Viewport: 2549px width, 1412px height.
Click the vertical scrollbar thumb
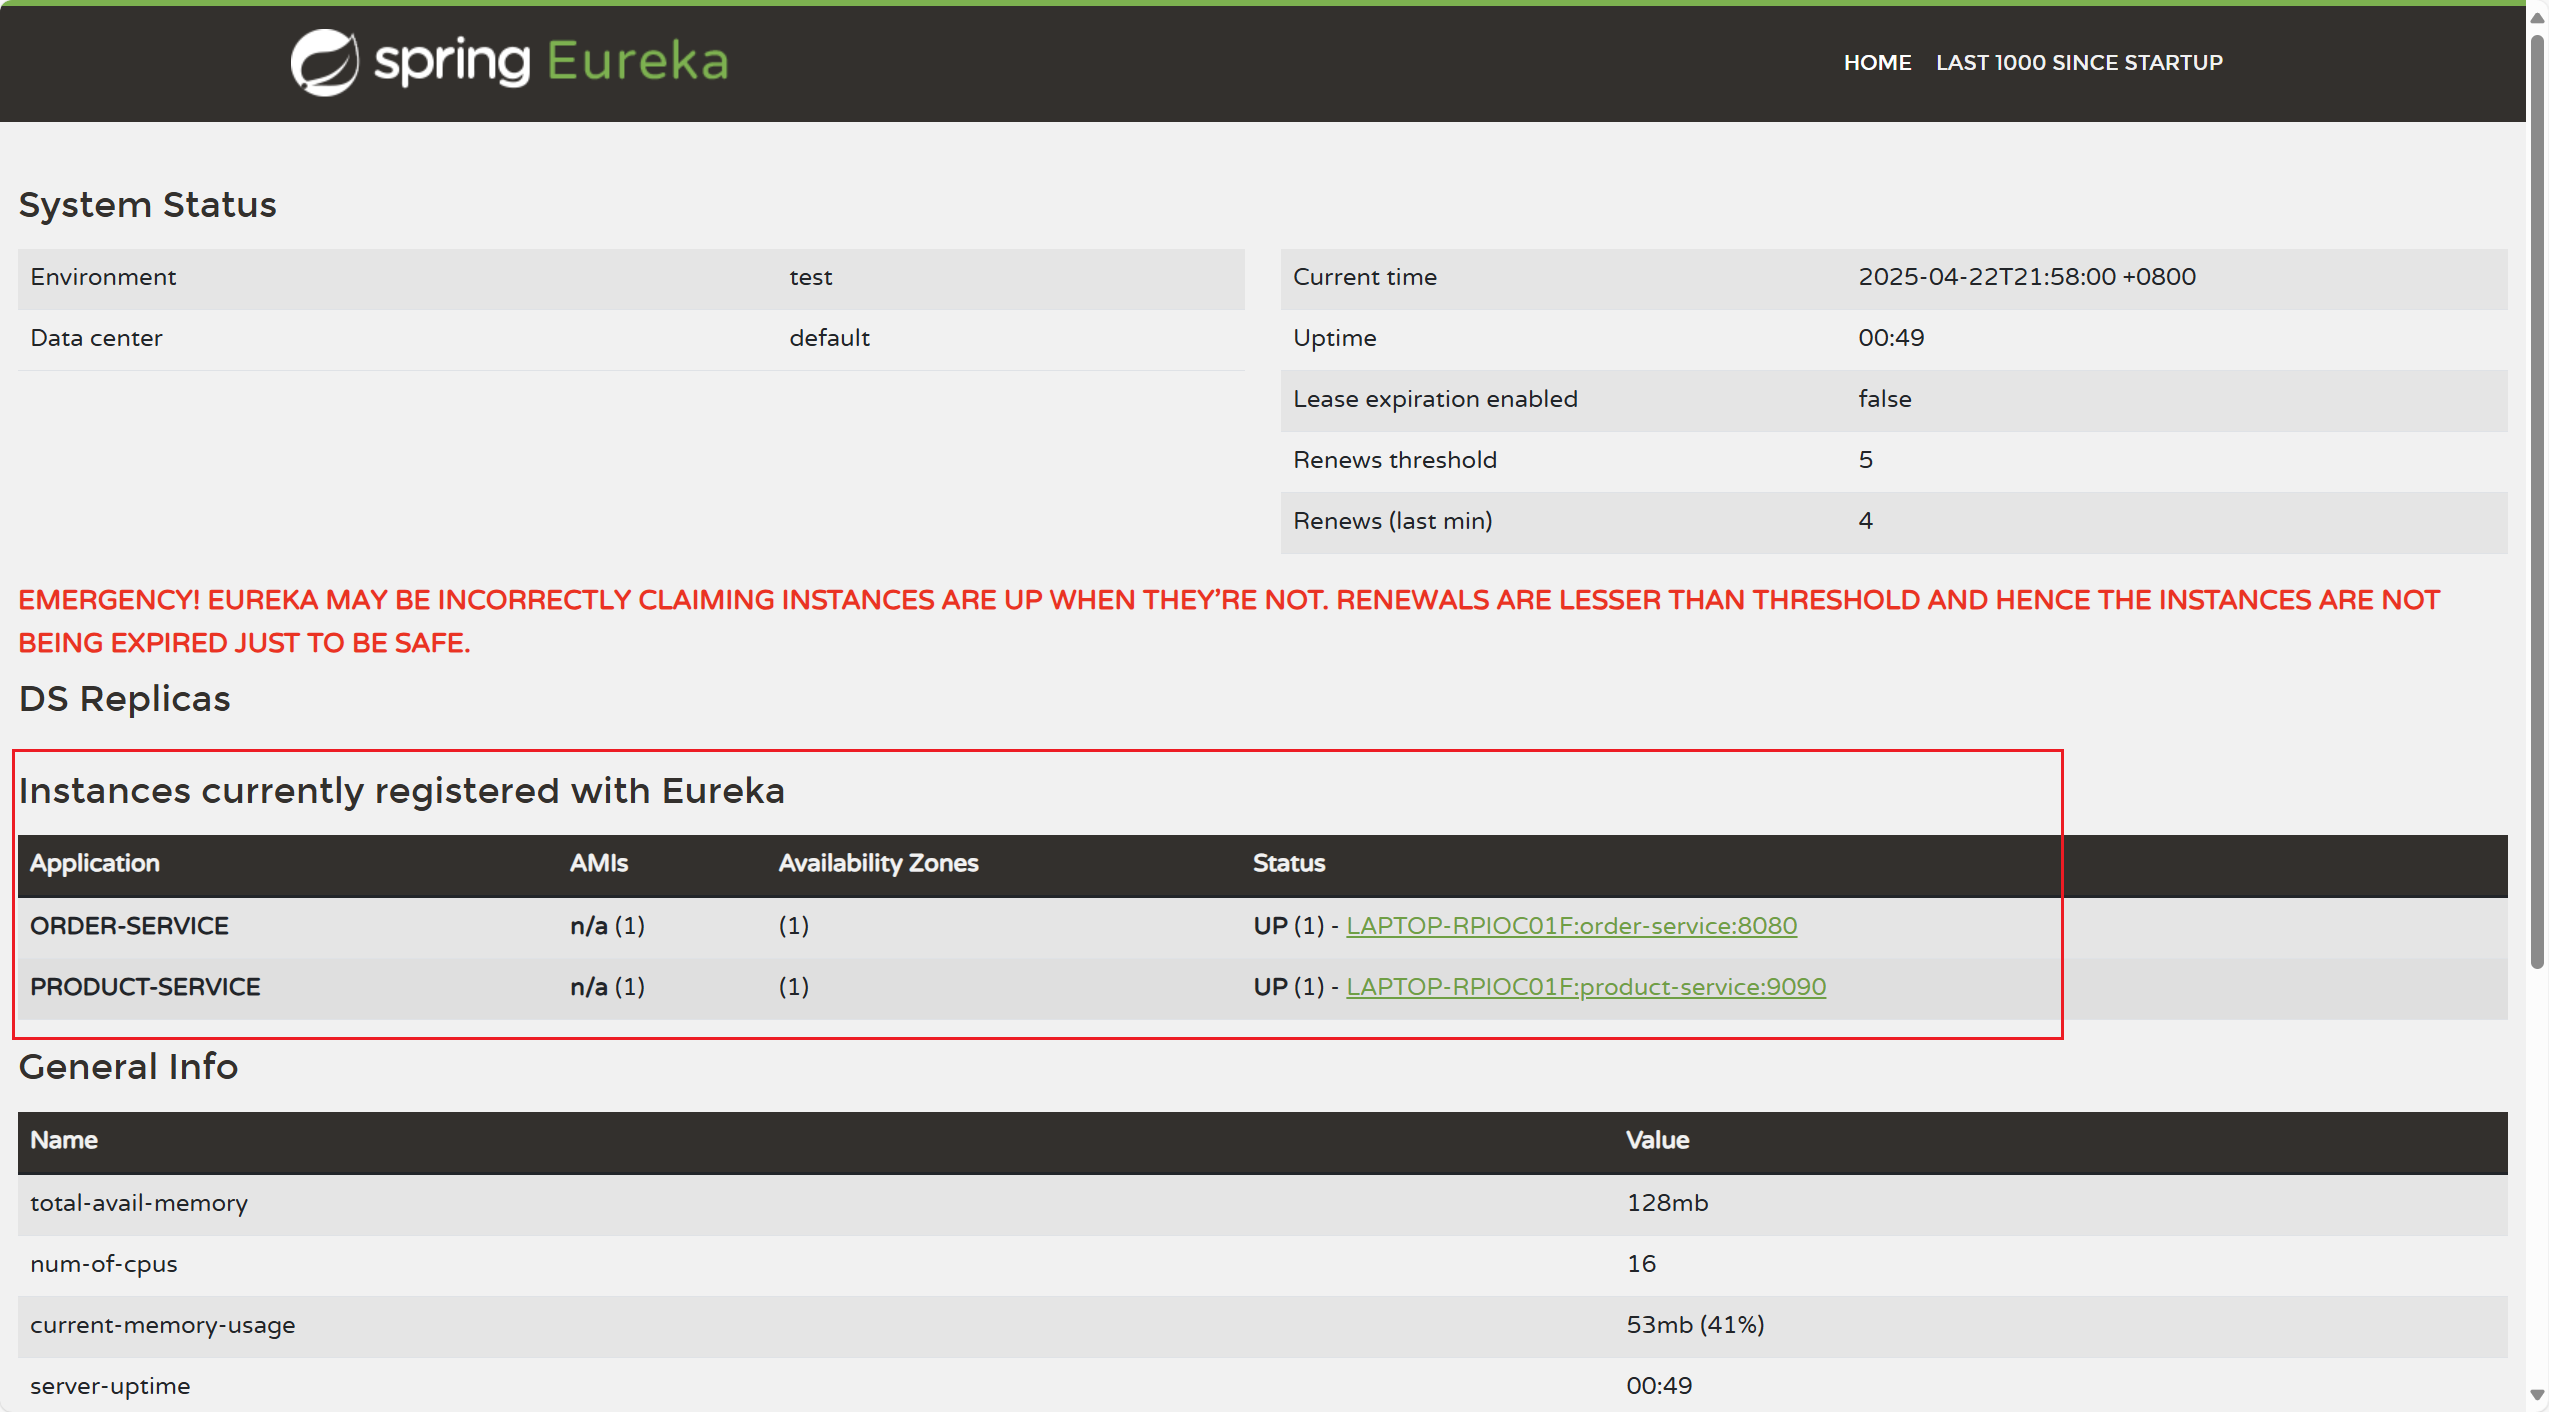pyautogui.click(x=2537, y=500)
